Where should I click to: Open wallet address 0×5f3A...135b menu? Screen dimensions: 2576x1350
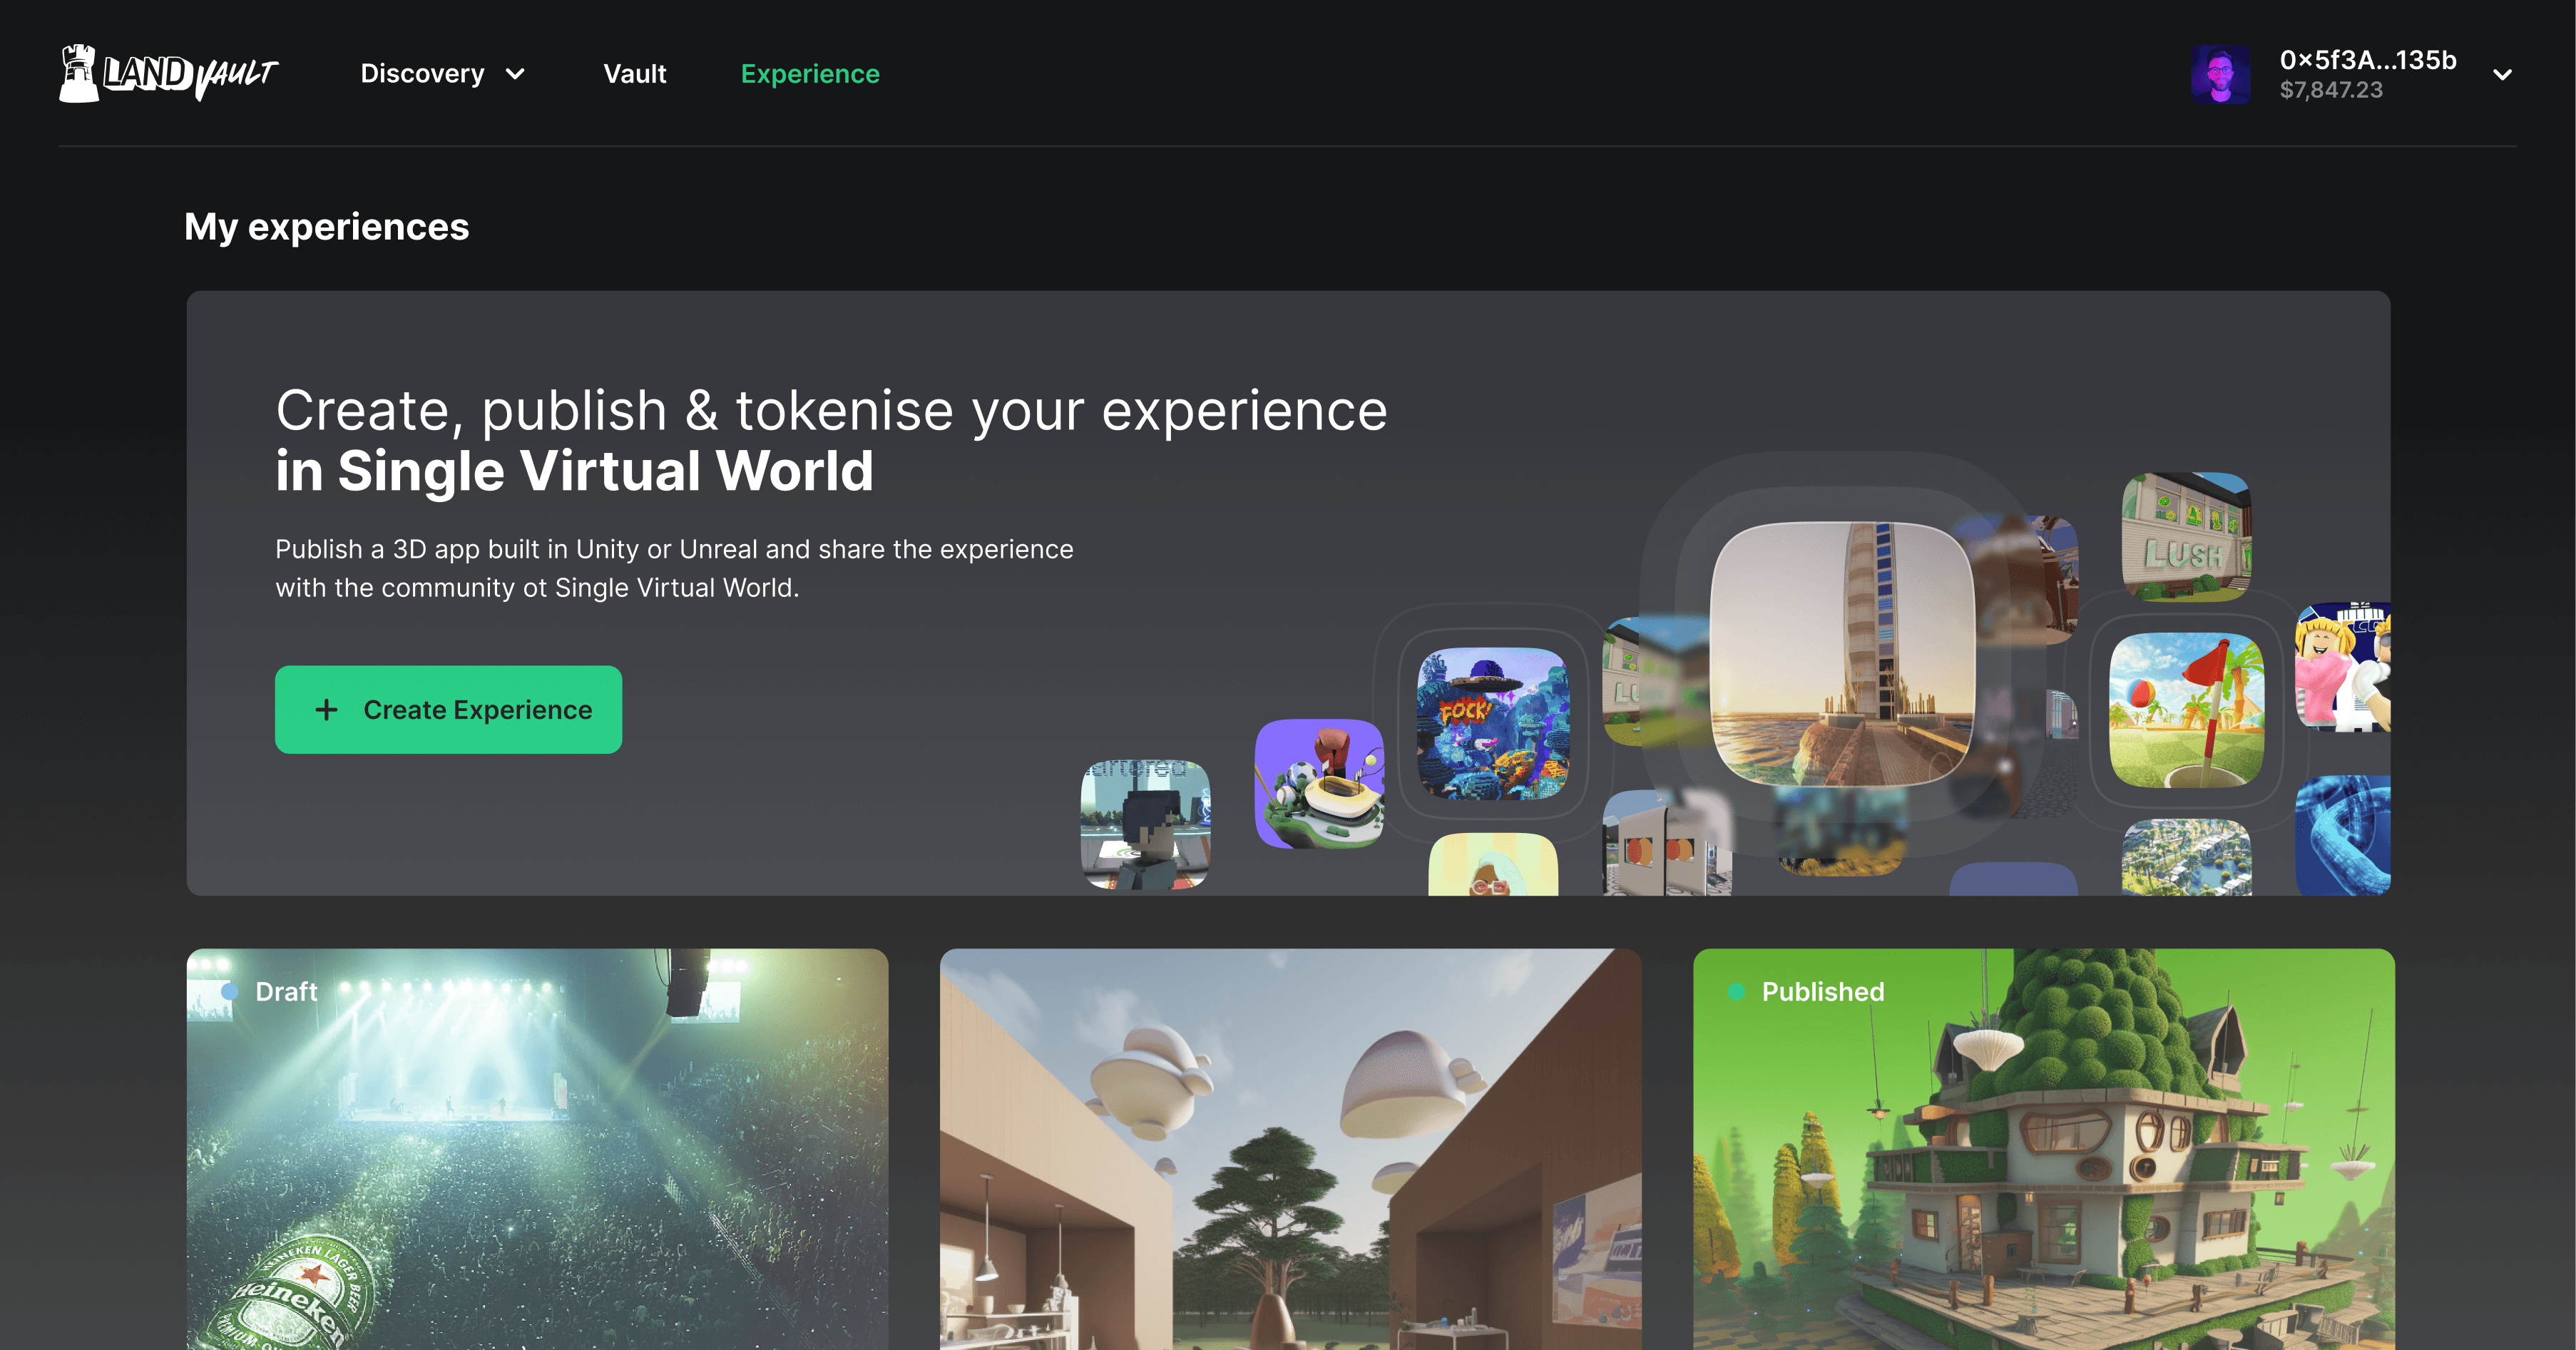click(x=2367, y=60)
